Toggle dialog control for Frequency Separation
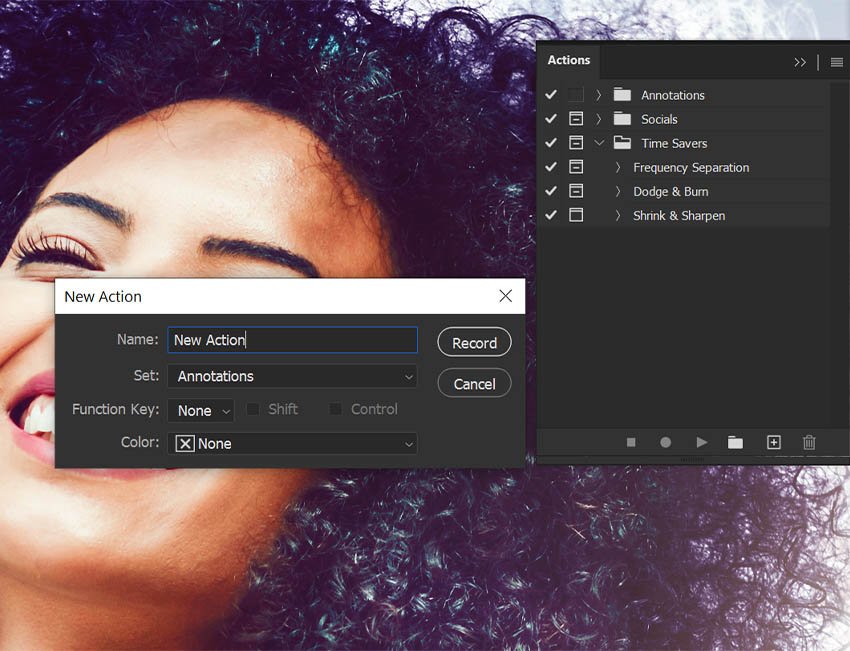Screen dimensions: 850x651 tap(576, 167)
